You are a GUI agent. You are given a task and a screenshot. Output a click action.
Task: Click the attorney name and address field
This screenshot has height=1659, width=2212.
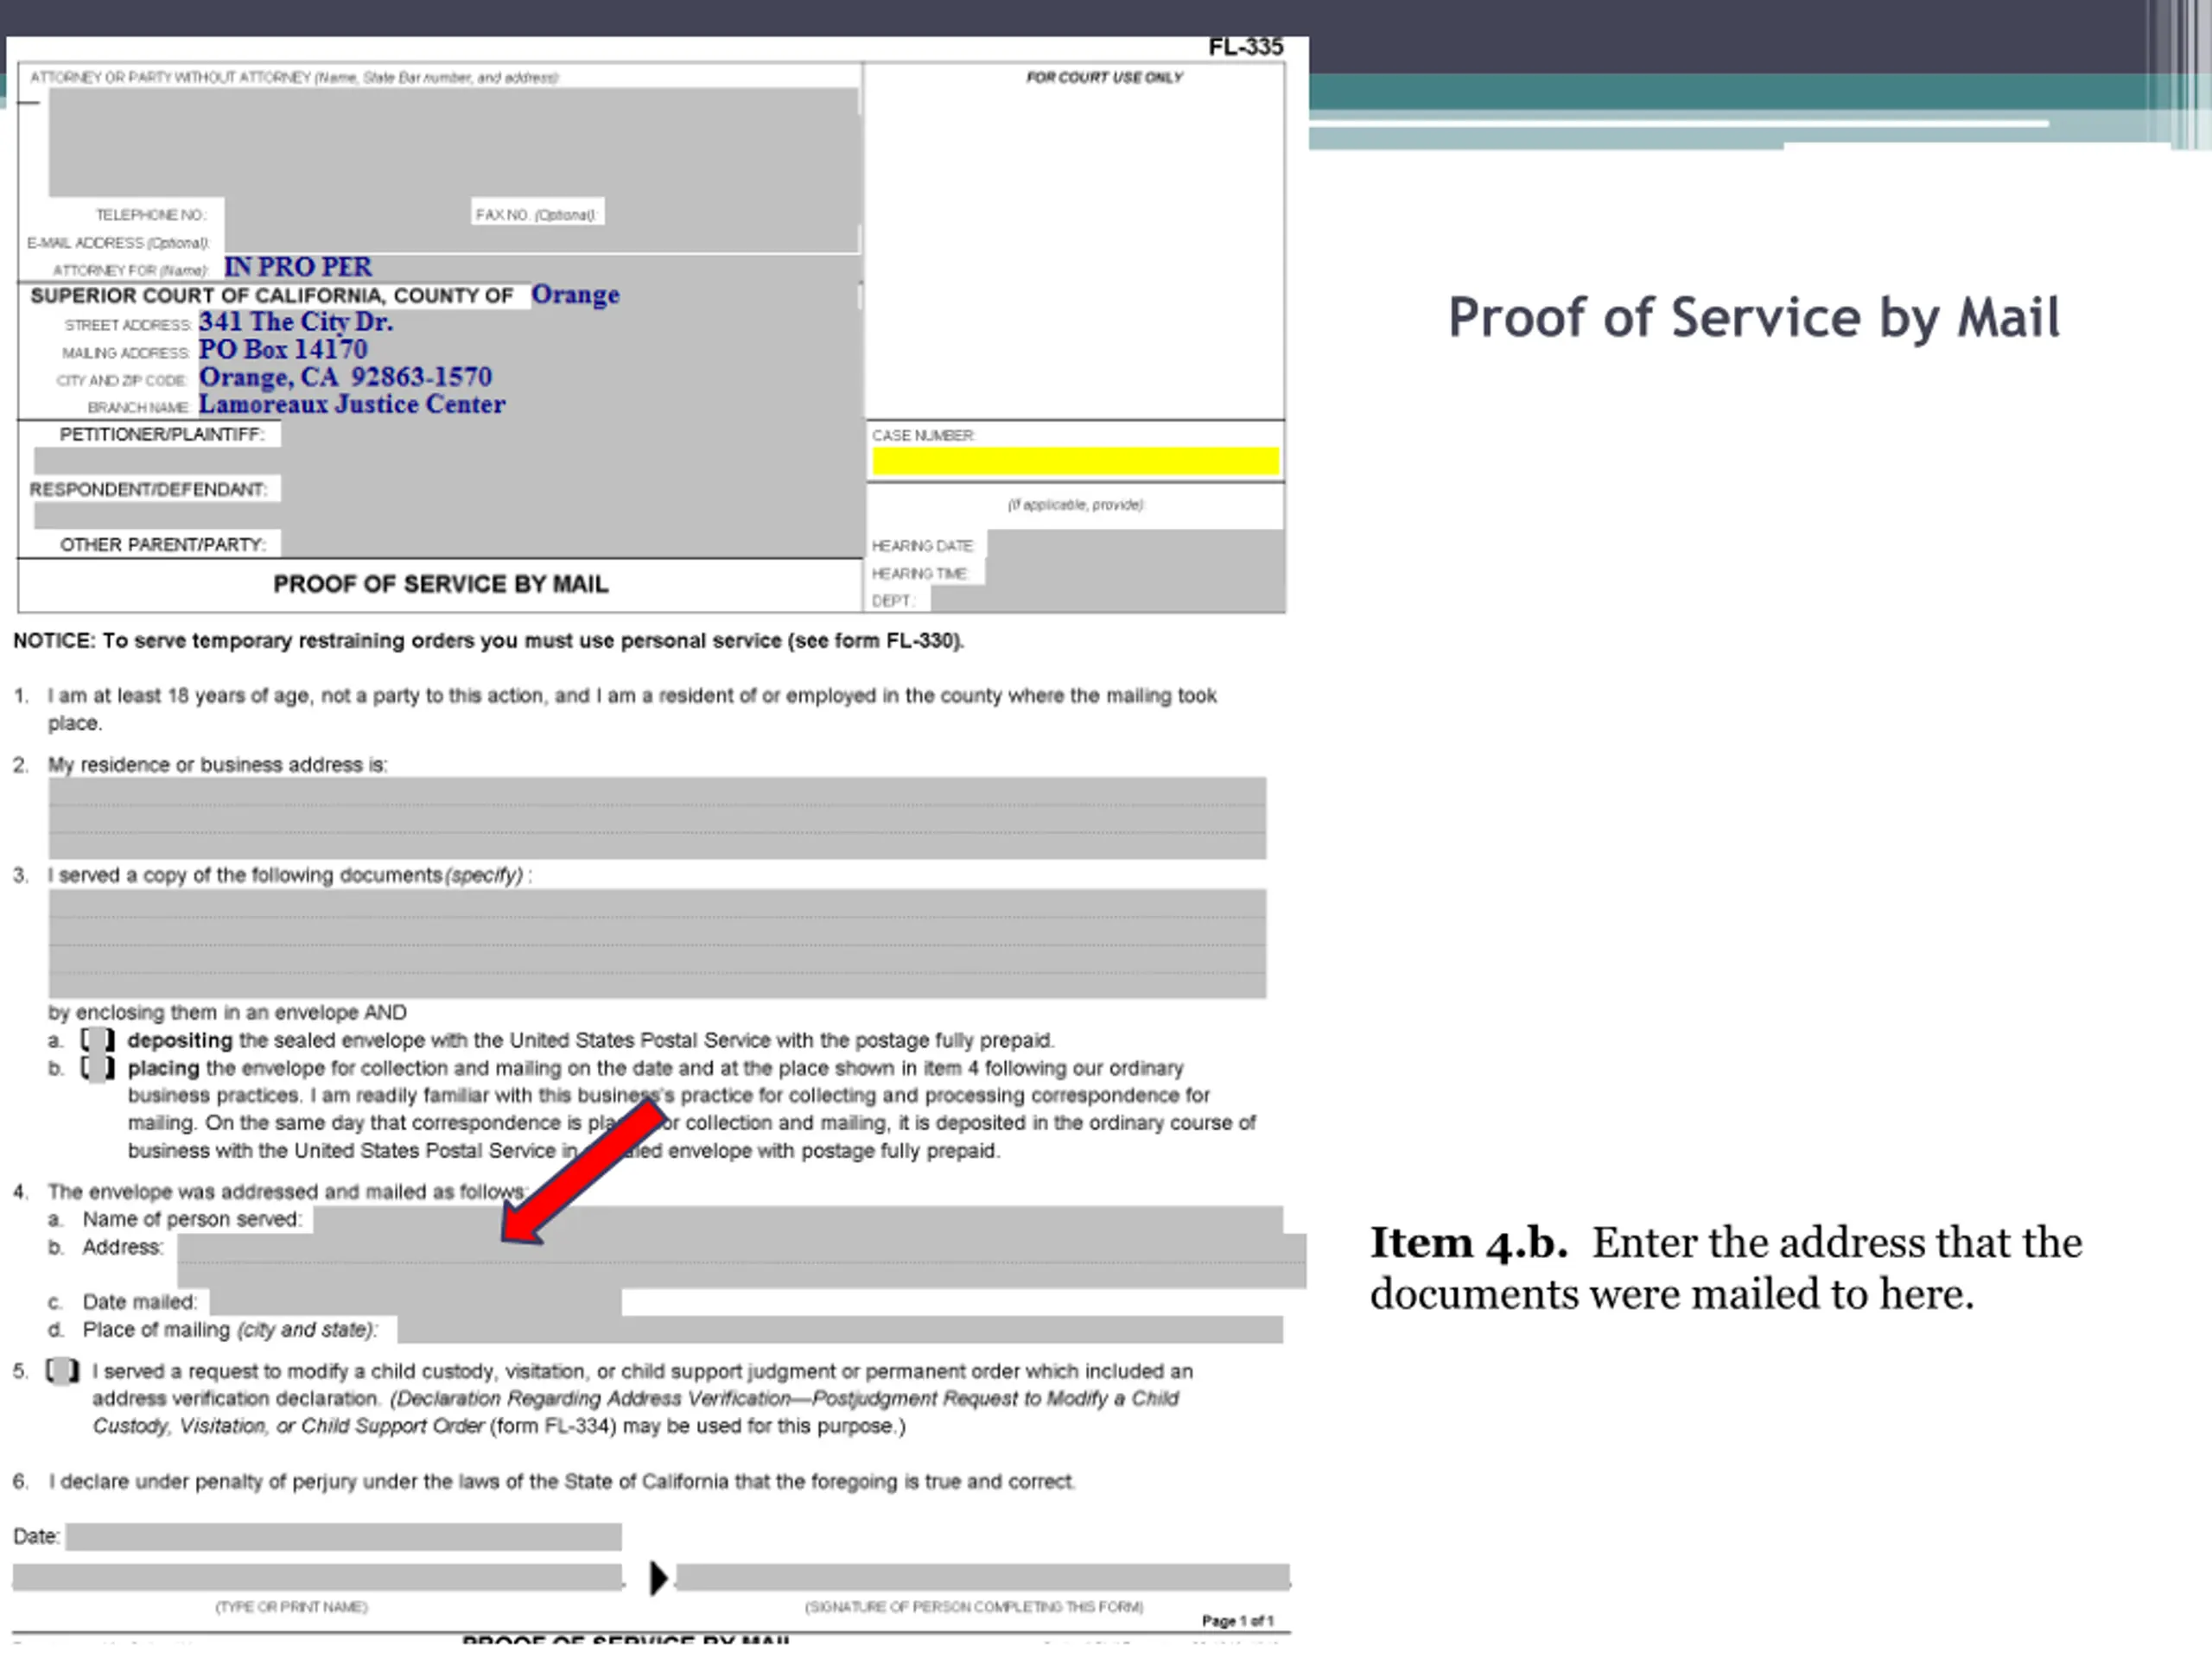tap(453, 142)
